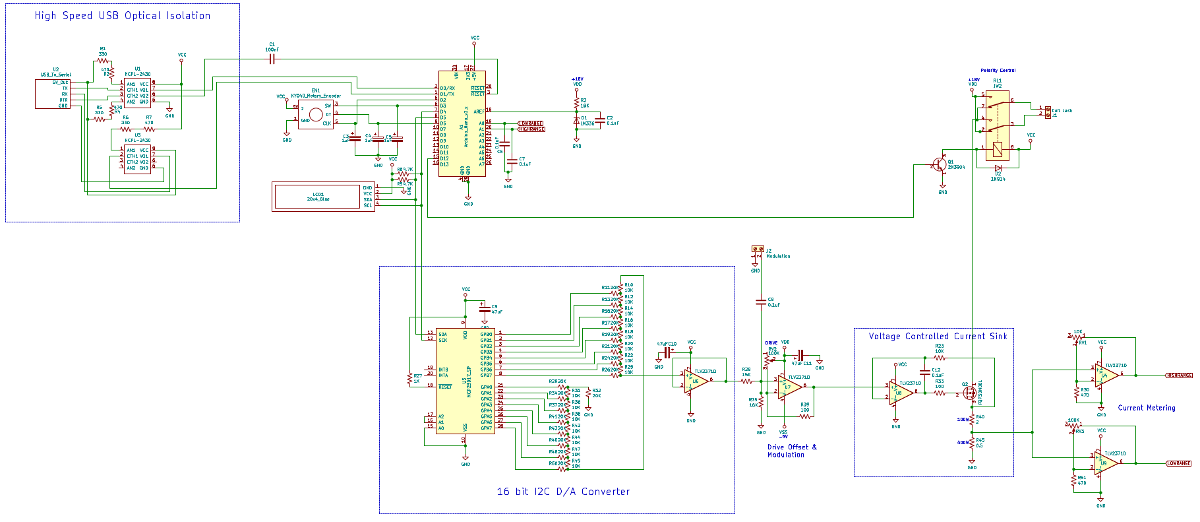Select the '16 bit I2C D/A Converter' label
The image size is (1200, 522).
[563, 491]
